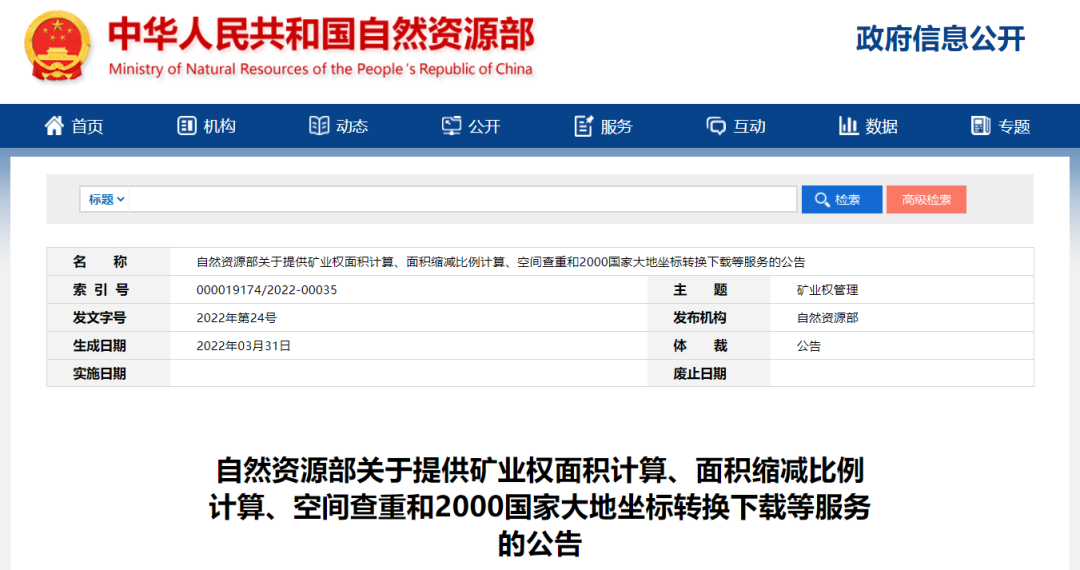This screenshot has height=570, width=1080.
Task: Click the 中华人民共和国自然资源部 site title
Action: coord(321,35)
